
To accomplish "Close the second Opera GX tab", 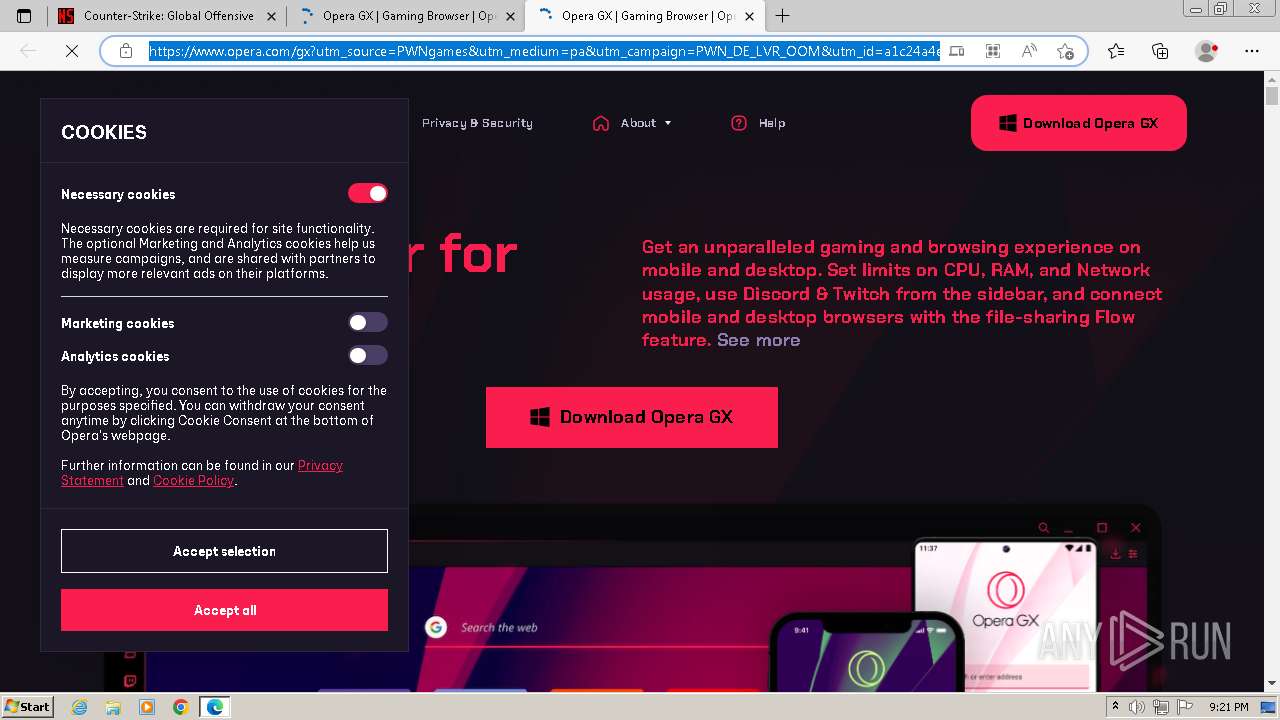I will tap(510, 16).
